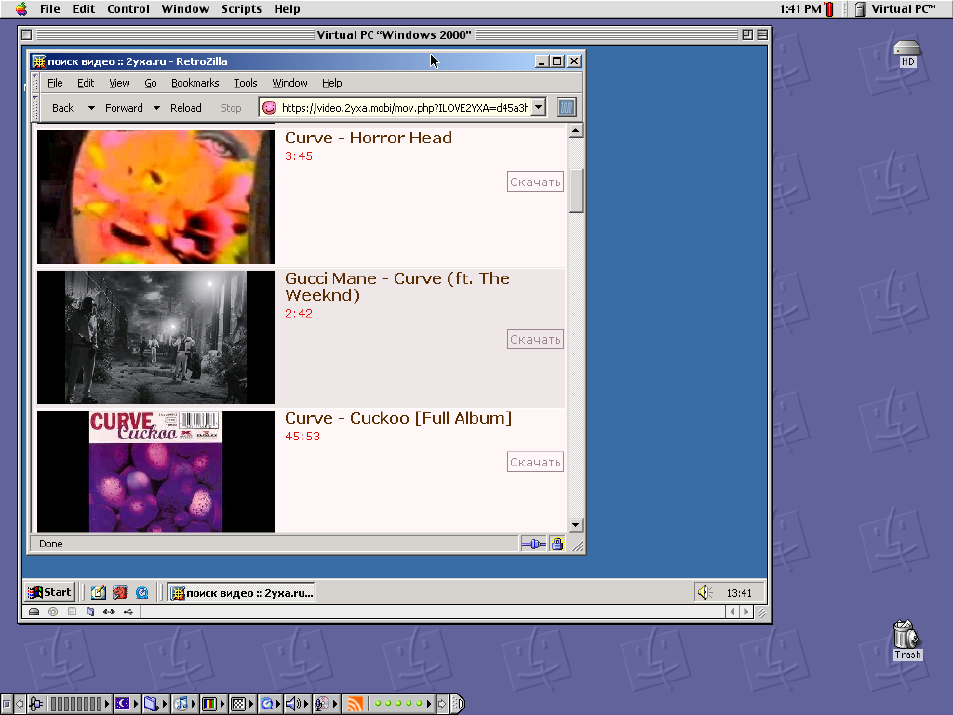953x715 pixels.
Task: Click the security padlock icon in status bar
Action: click(557, 544)
